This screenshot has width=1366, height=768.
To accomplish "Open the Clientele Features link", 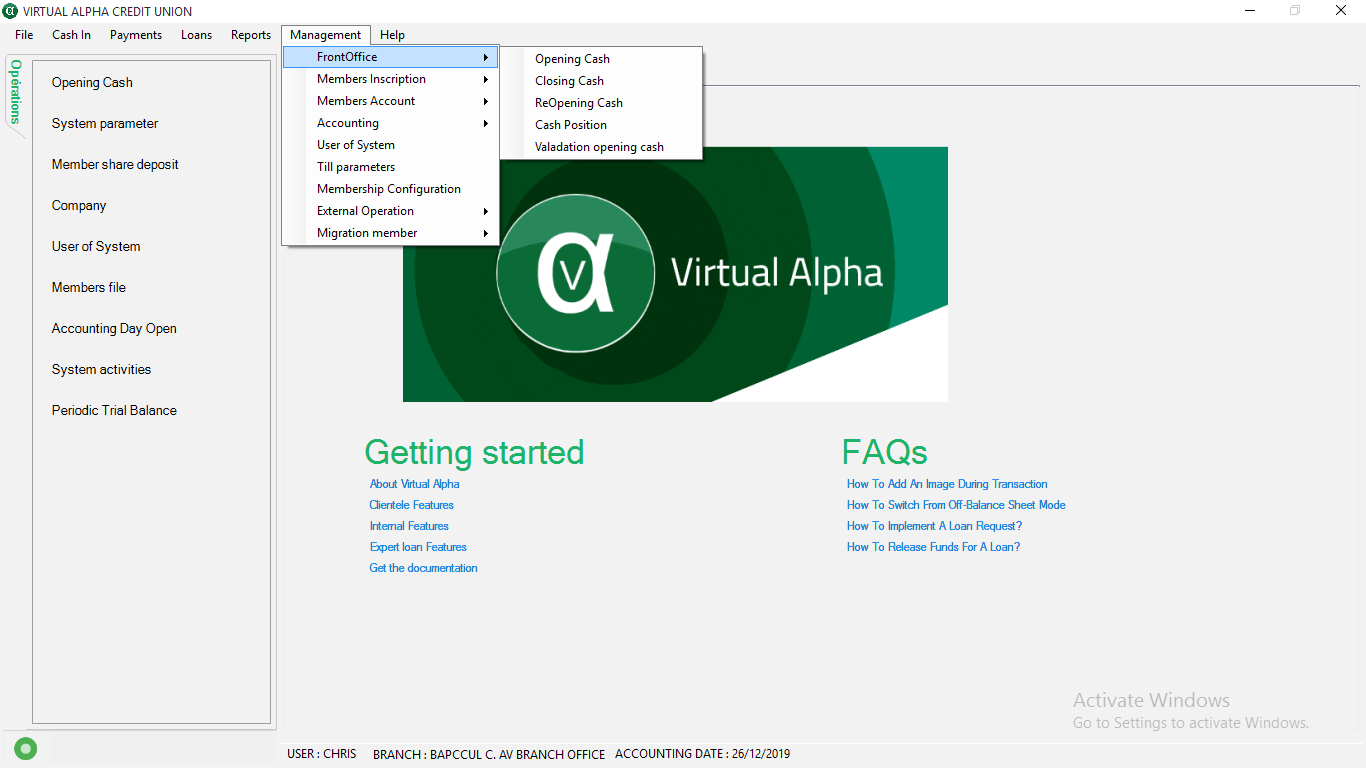I will 411,505.
